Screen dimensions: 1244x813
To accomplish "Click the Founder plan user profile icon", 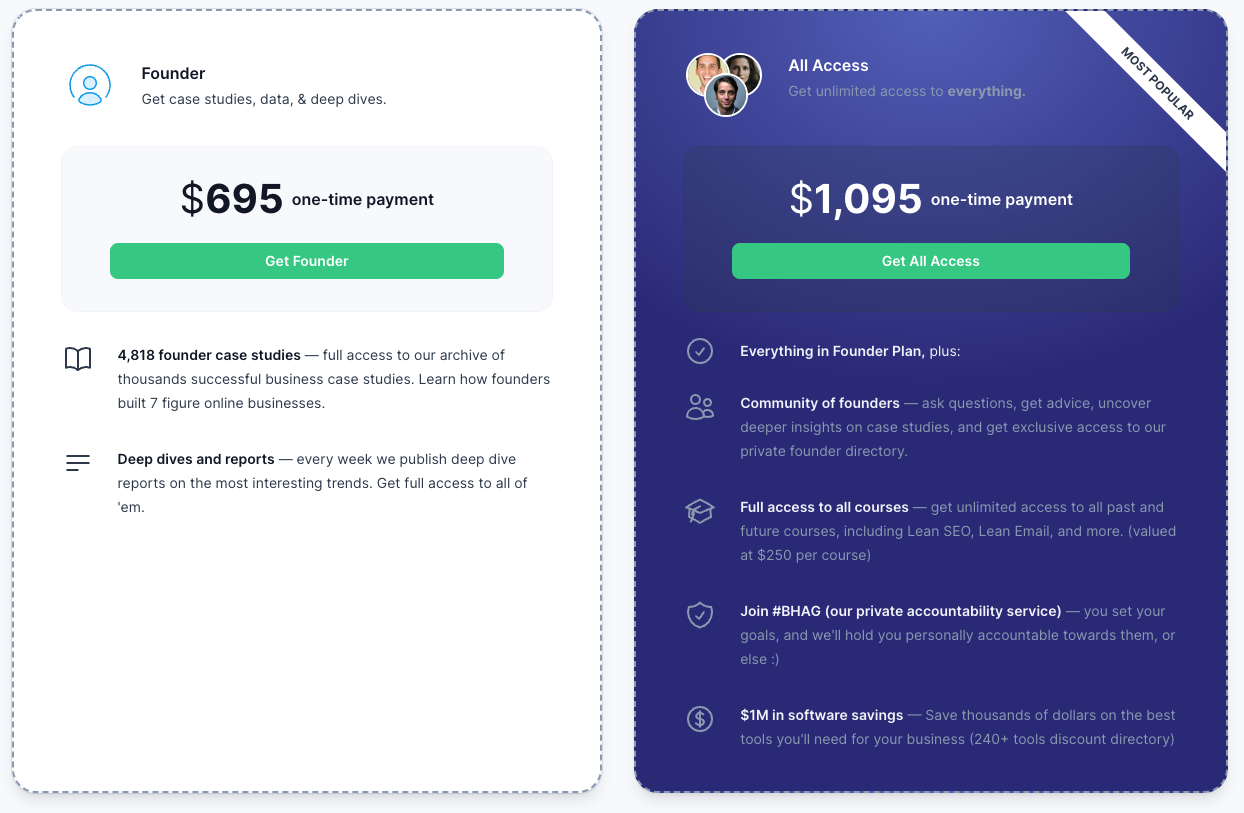I will pos(90,85).
